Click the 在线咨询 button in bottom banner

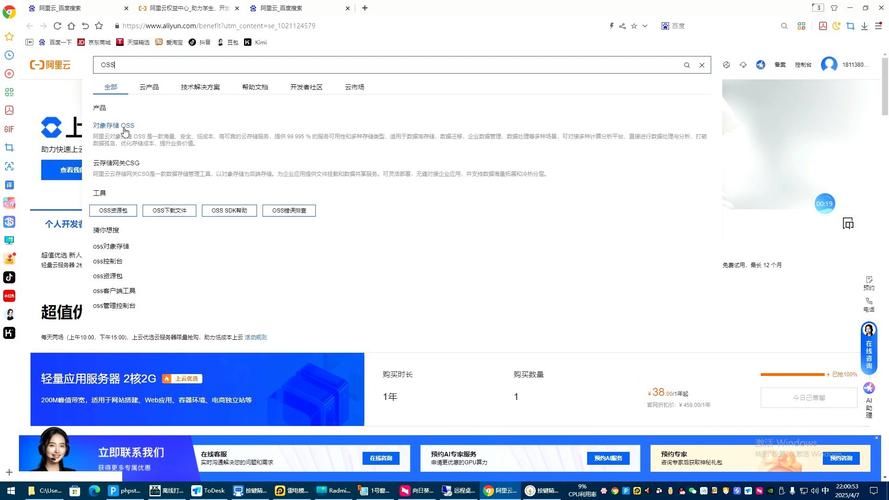[381, 458]
